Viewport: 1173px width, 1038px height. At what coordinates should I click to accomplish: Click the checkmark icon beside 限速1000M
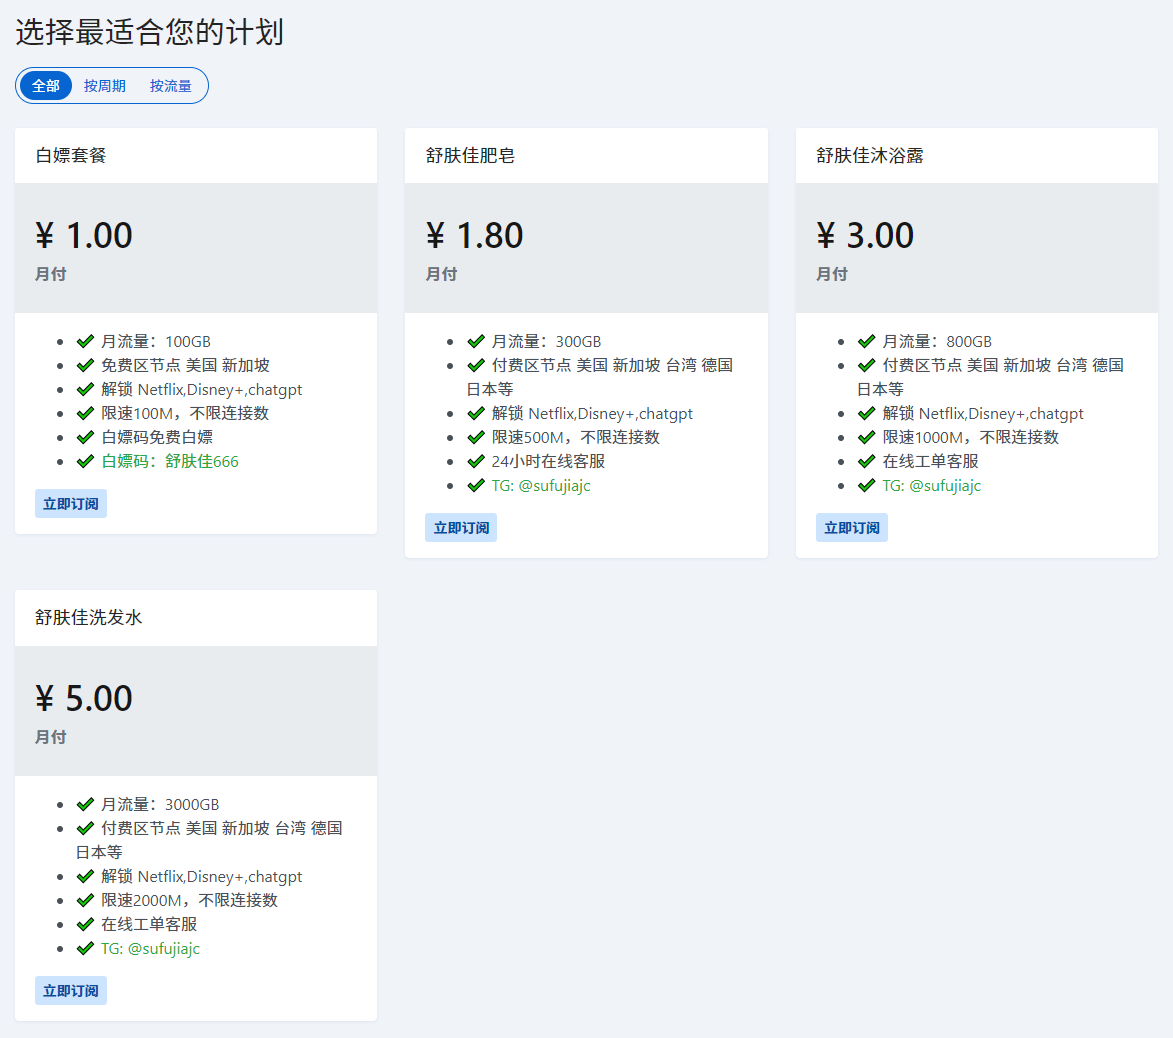(x=866, y=438)
